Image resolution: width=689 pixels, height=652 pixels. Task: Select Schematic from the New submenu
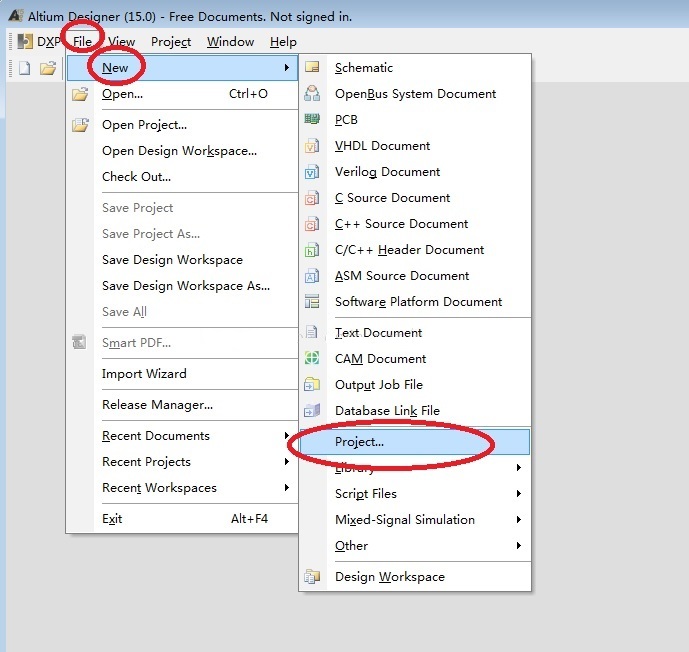click(414, 68)
